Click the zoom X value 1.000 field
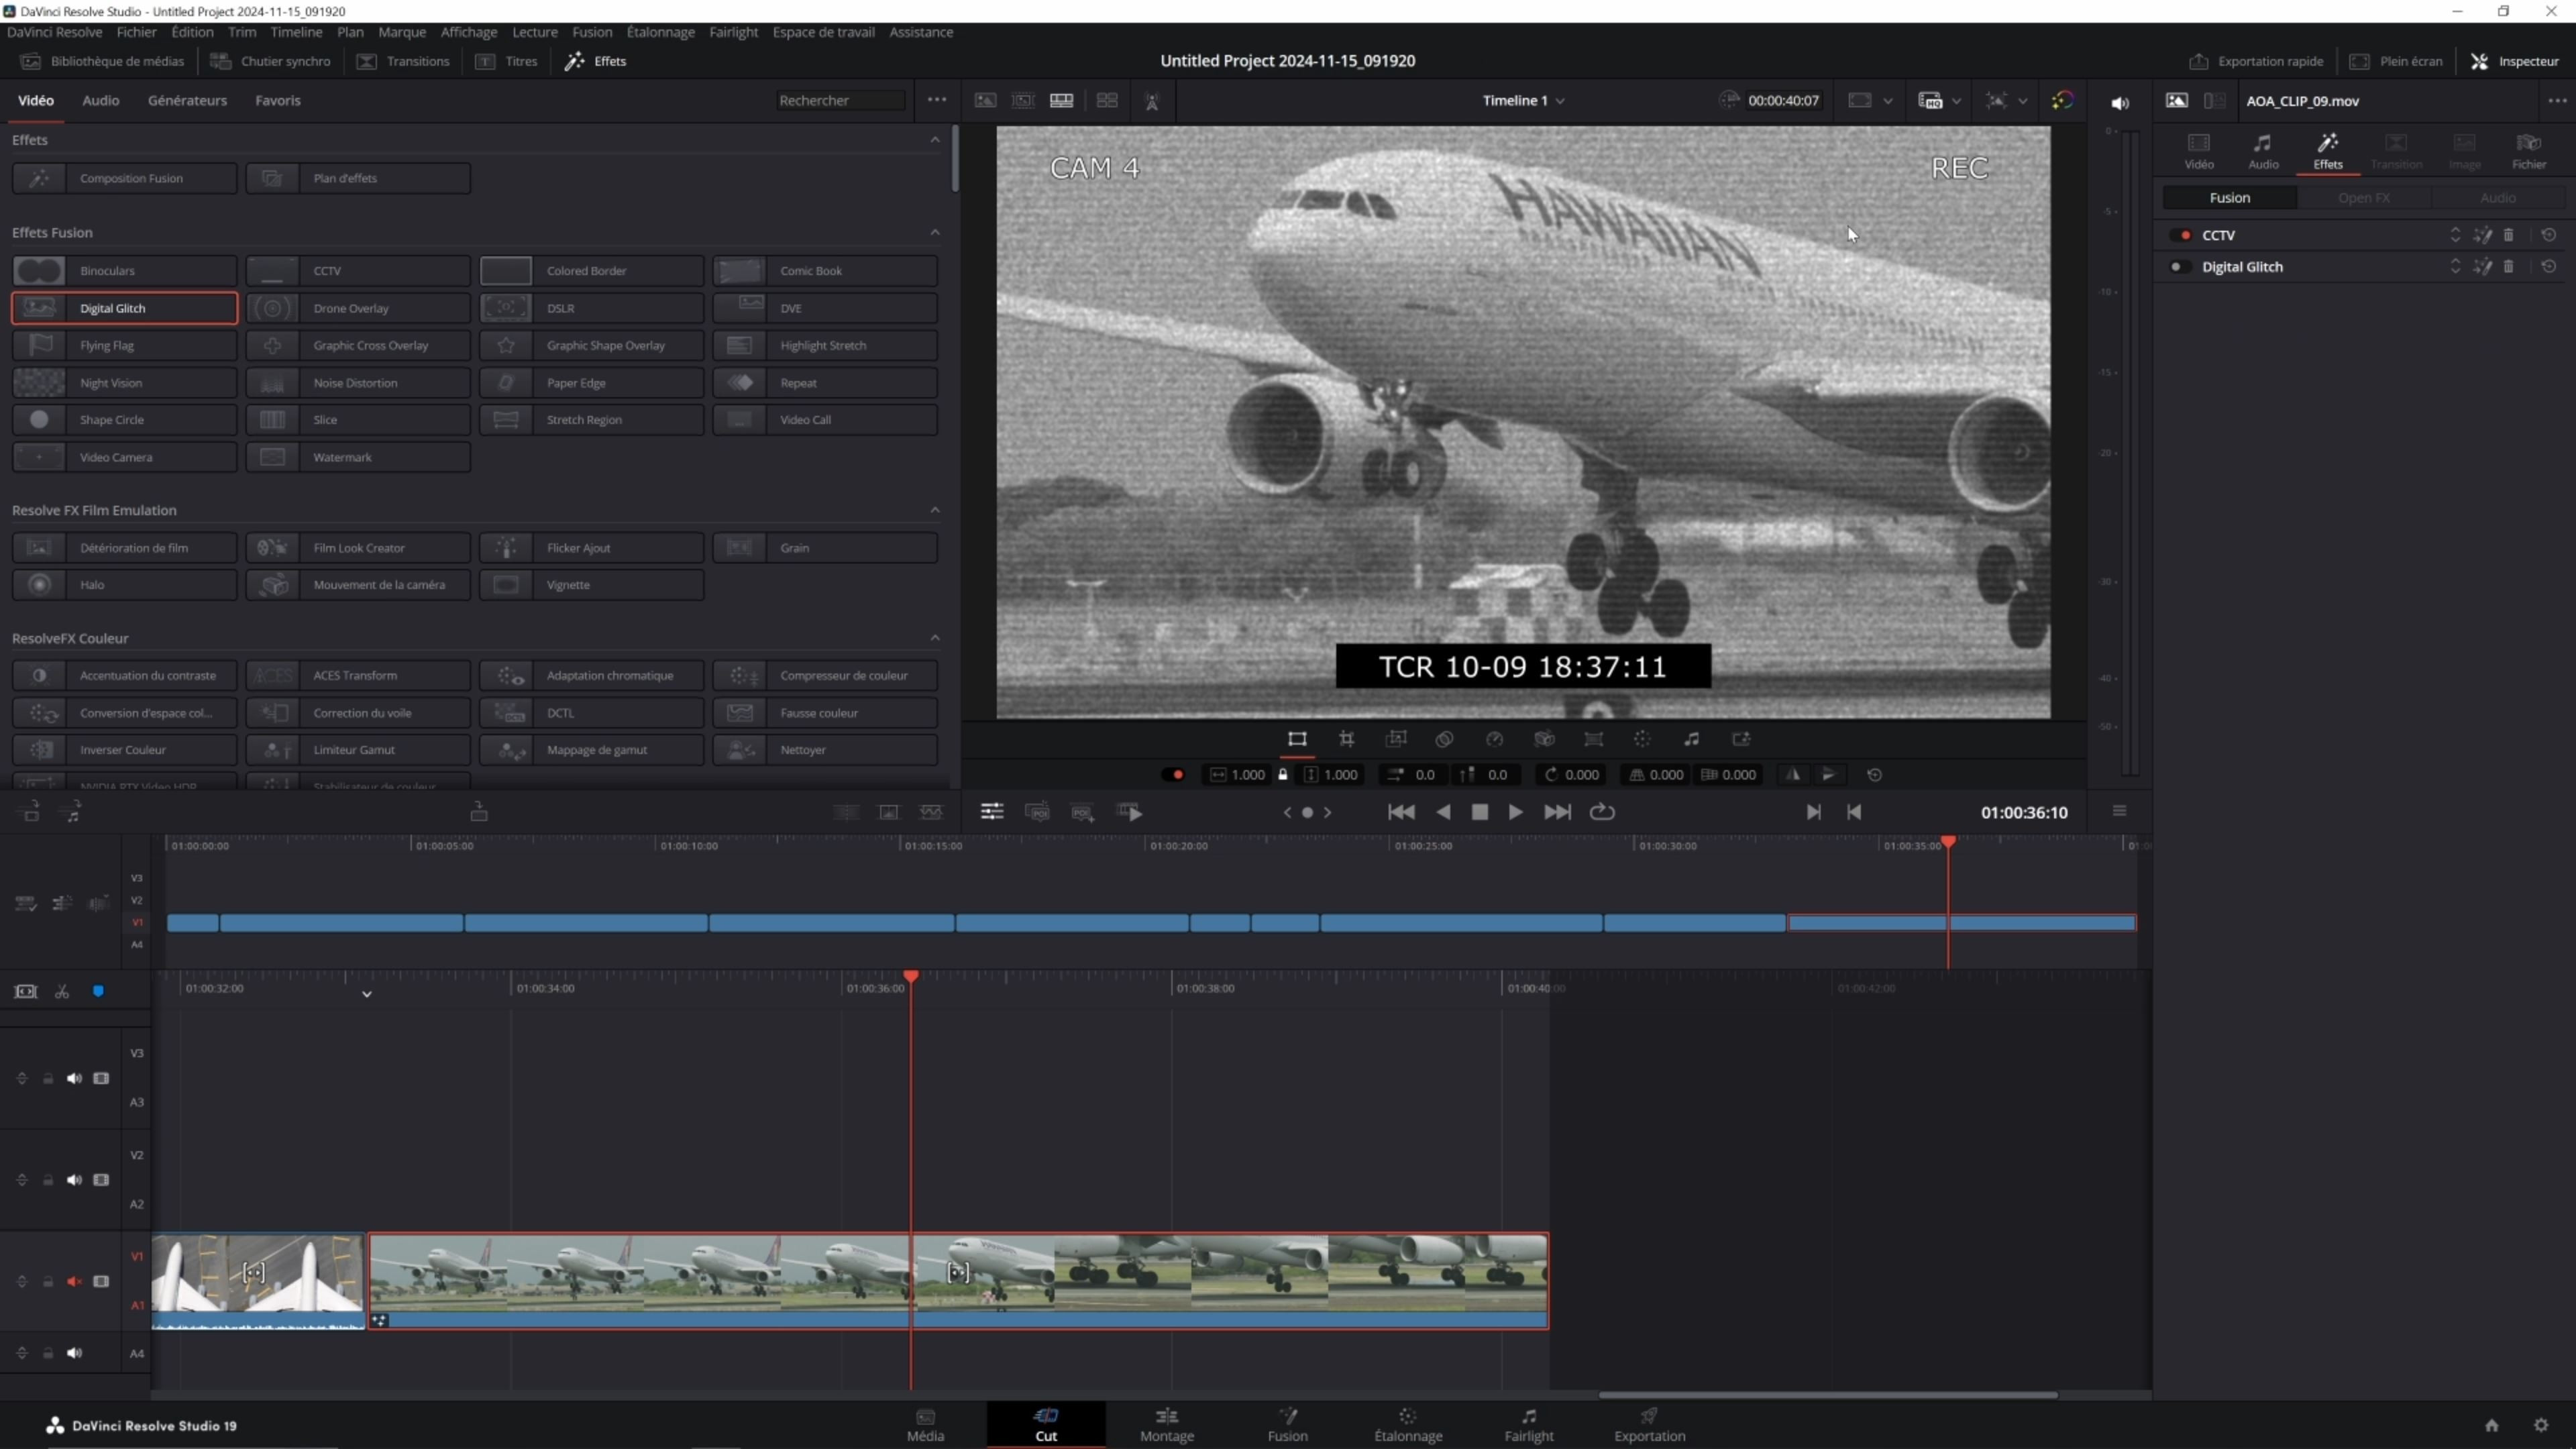This screenshot has height=1449, width=2576. coord(1238,775)
